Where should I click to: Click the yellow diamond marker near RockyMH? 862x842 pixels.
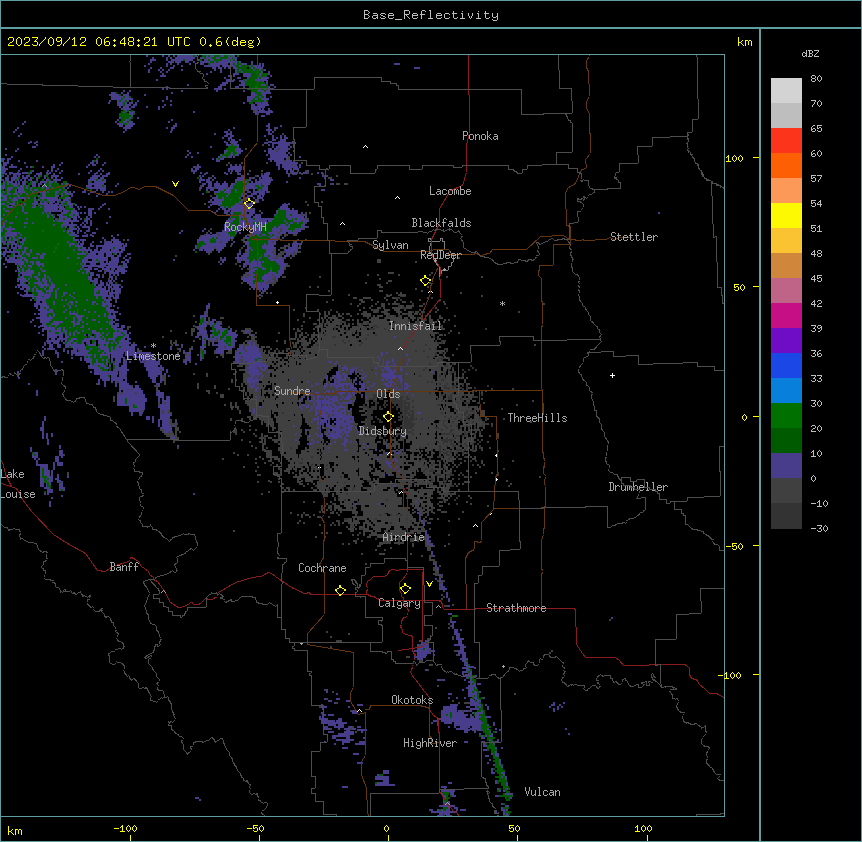click(249, 203)
